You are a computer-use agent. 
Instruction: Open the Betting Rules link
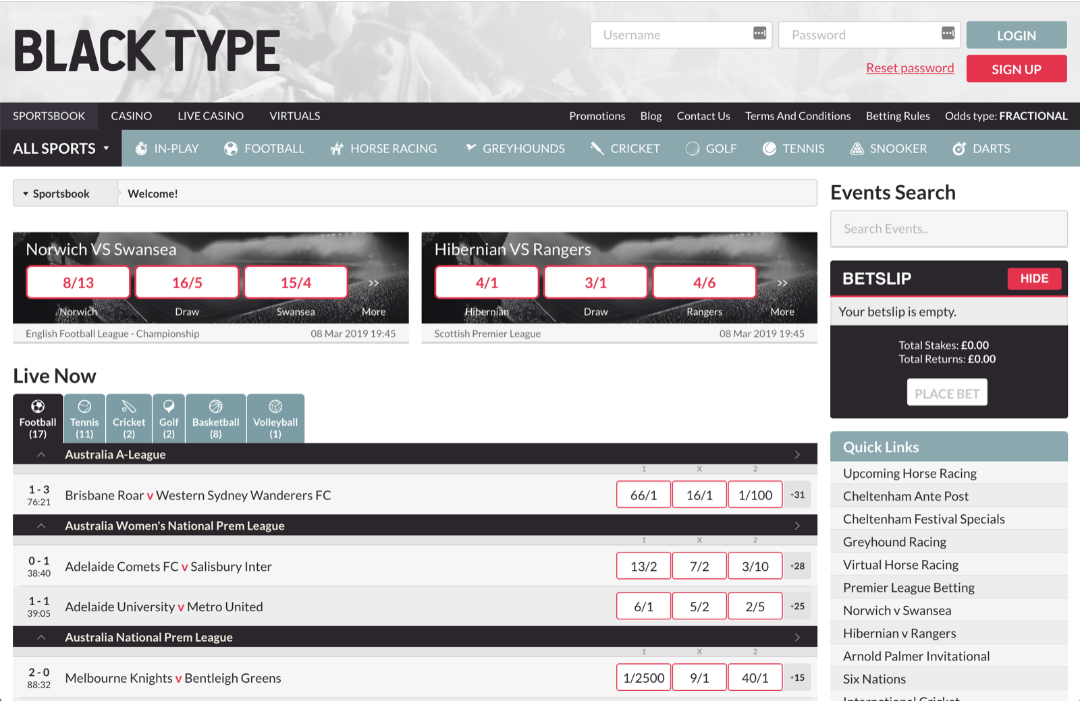897,116
